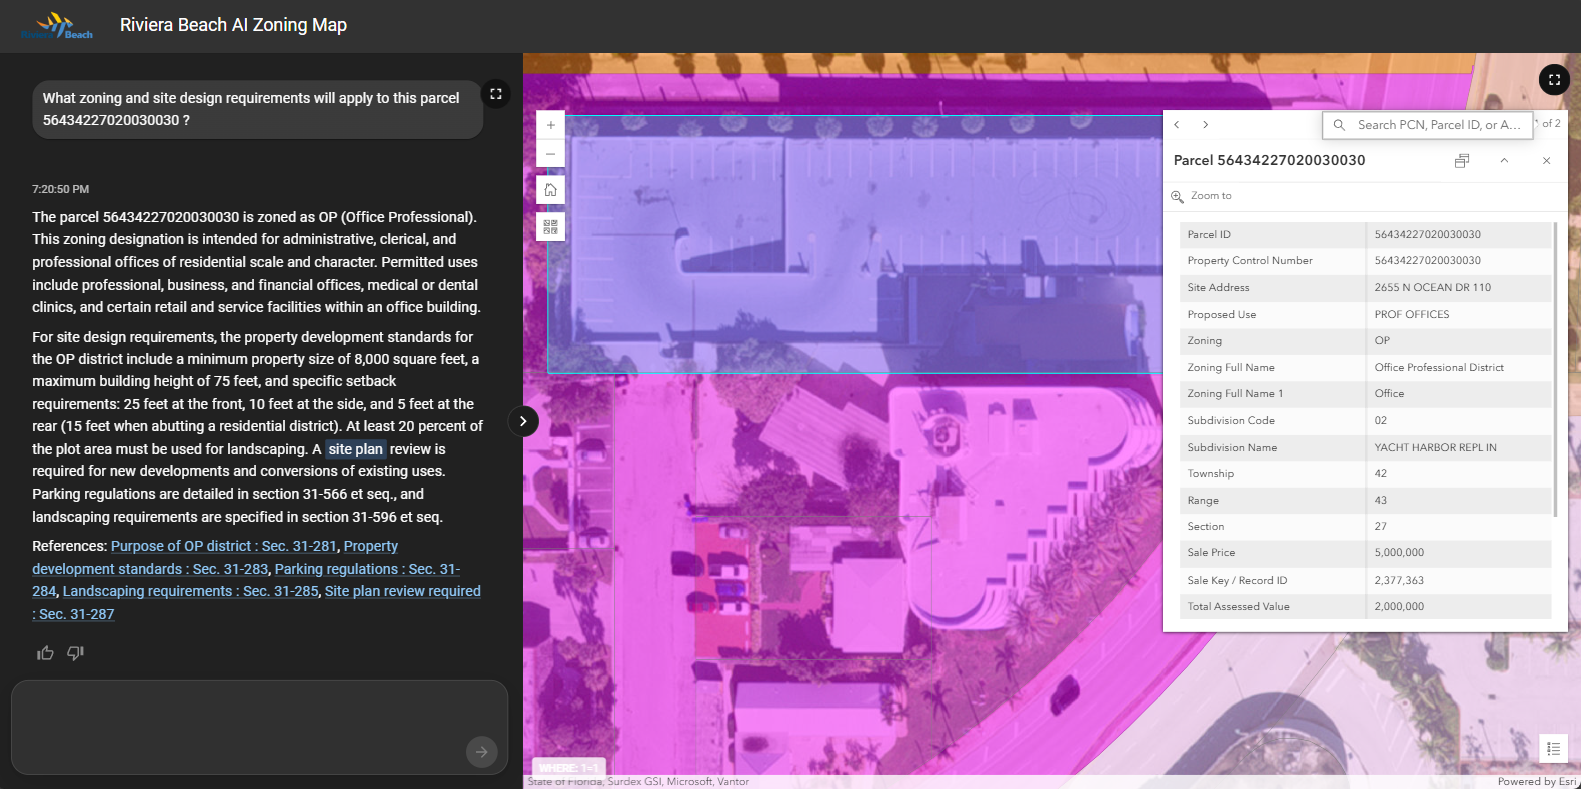The image size is (1581, 789).
Task: Collapse chat panel with arrow handle
Action: pyautogui.click(x=523, y=421)
